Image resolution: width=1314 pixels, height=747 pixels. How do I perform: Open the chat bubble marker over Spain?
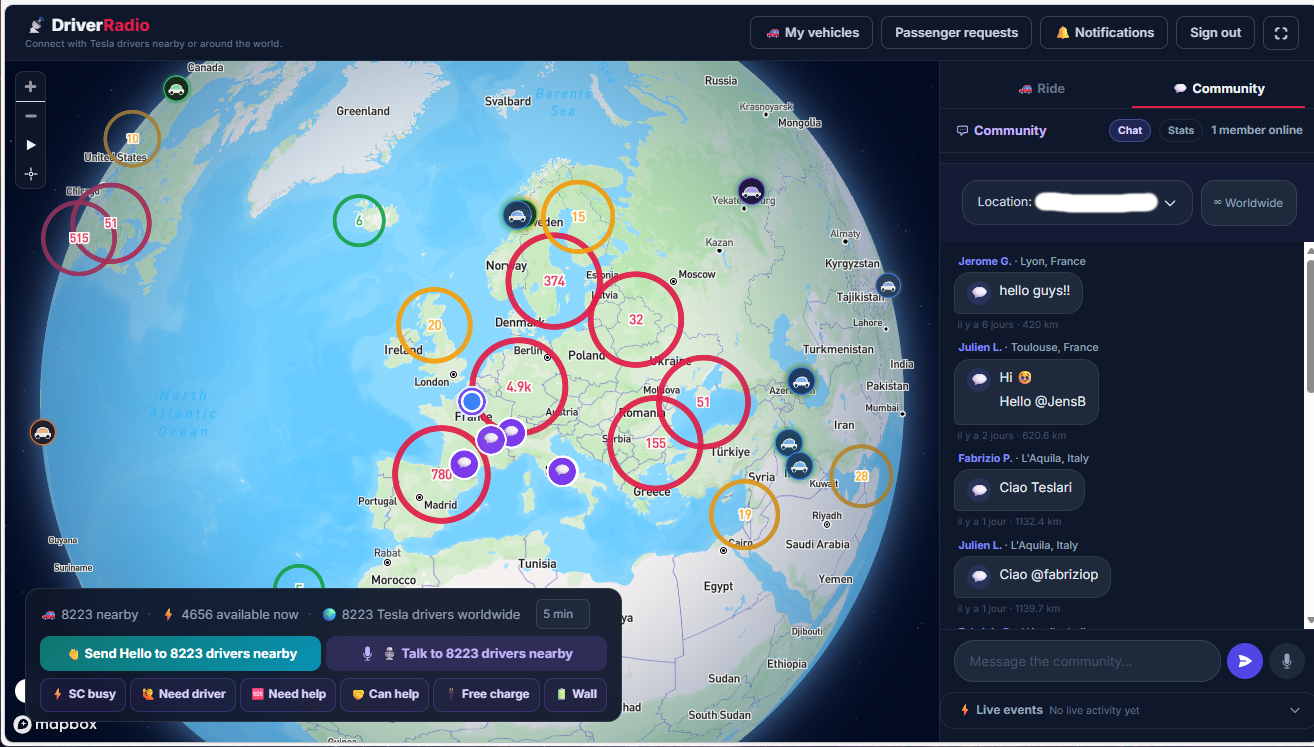[463, 464]
